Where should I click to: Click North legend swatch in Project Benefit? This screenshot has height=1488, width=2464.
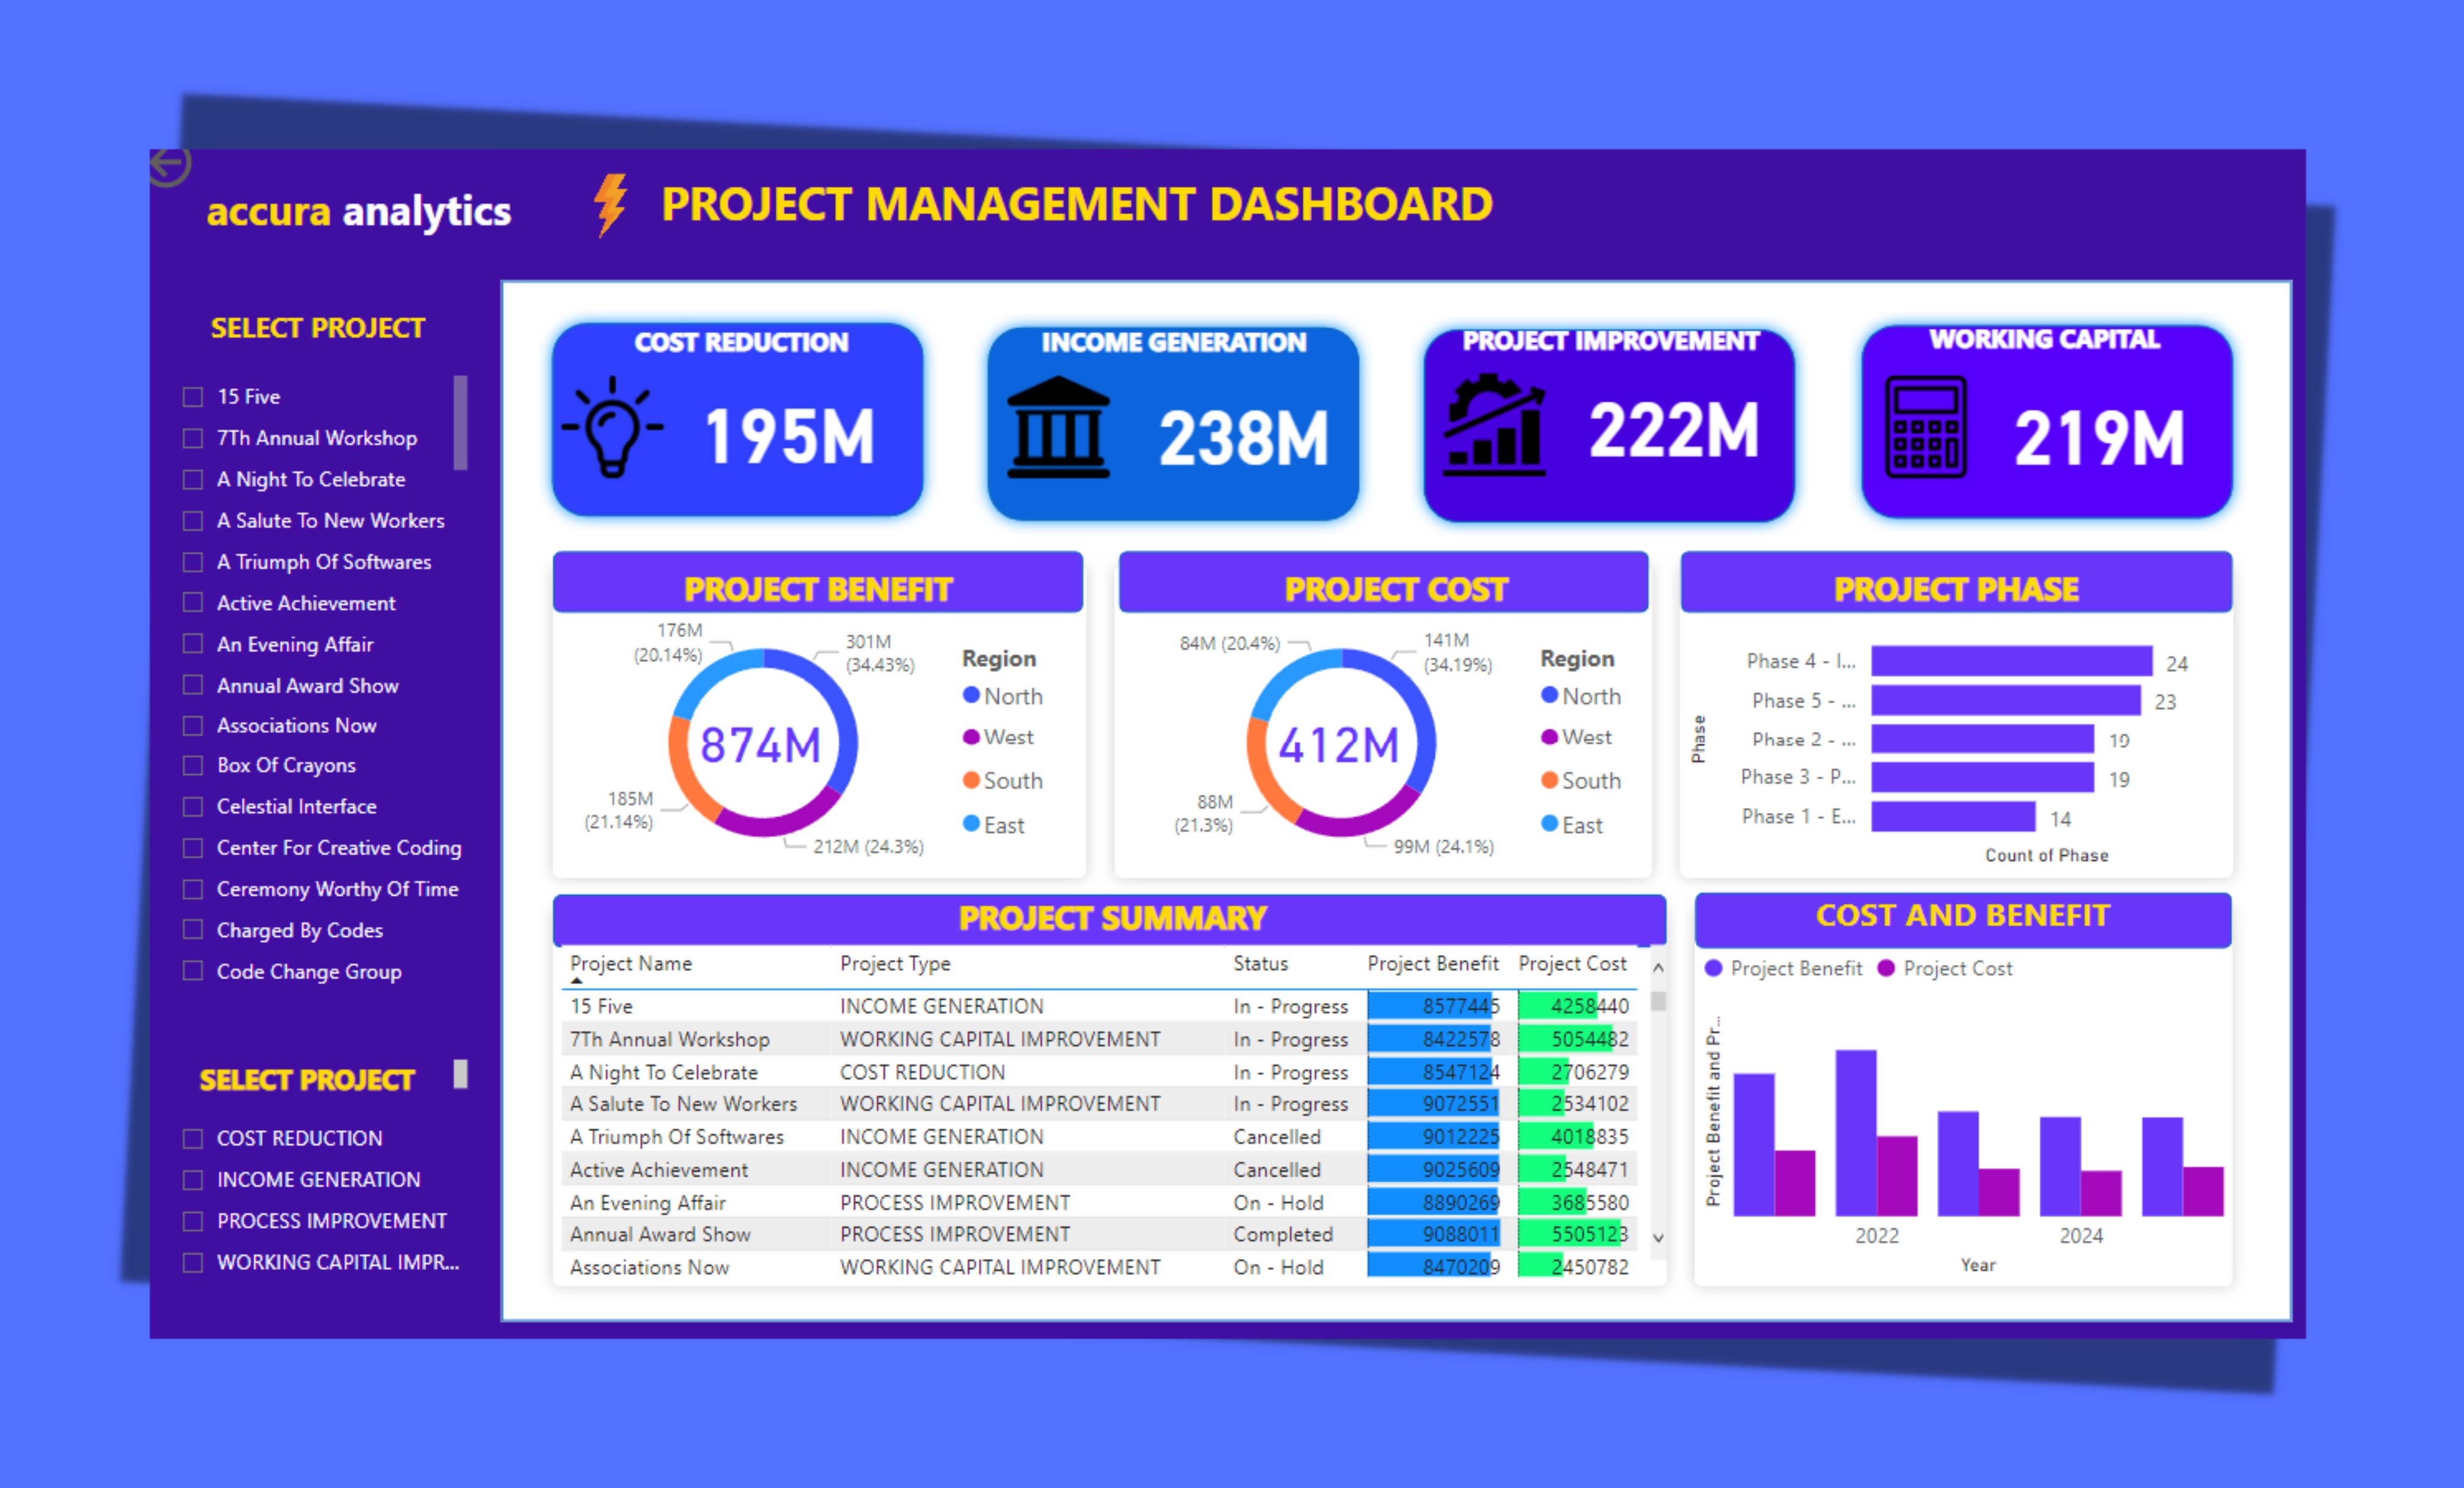[971, 695]
